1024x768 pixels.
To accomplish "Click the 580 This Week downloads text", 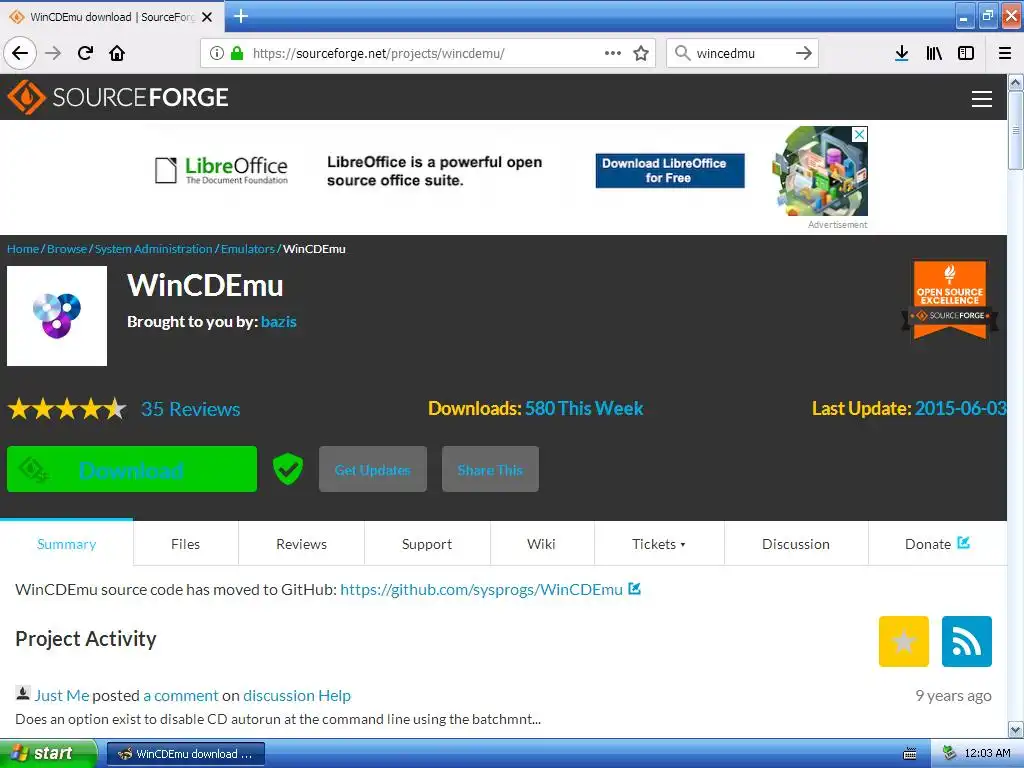I will pyautogui.click(x=584, y=408).
